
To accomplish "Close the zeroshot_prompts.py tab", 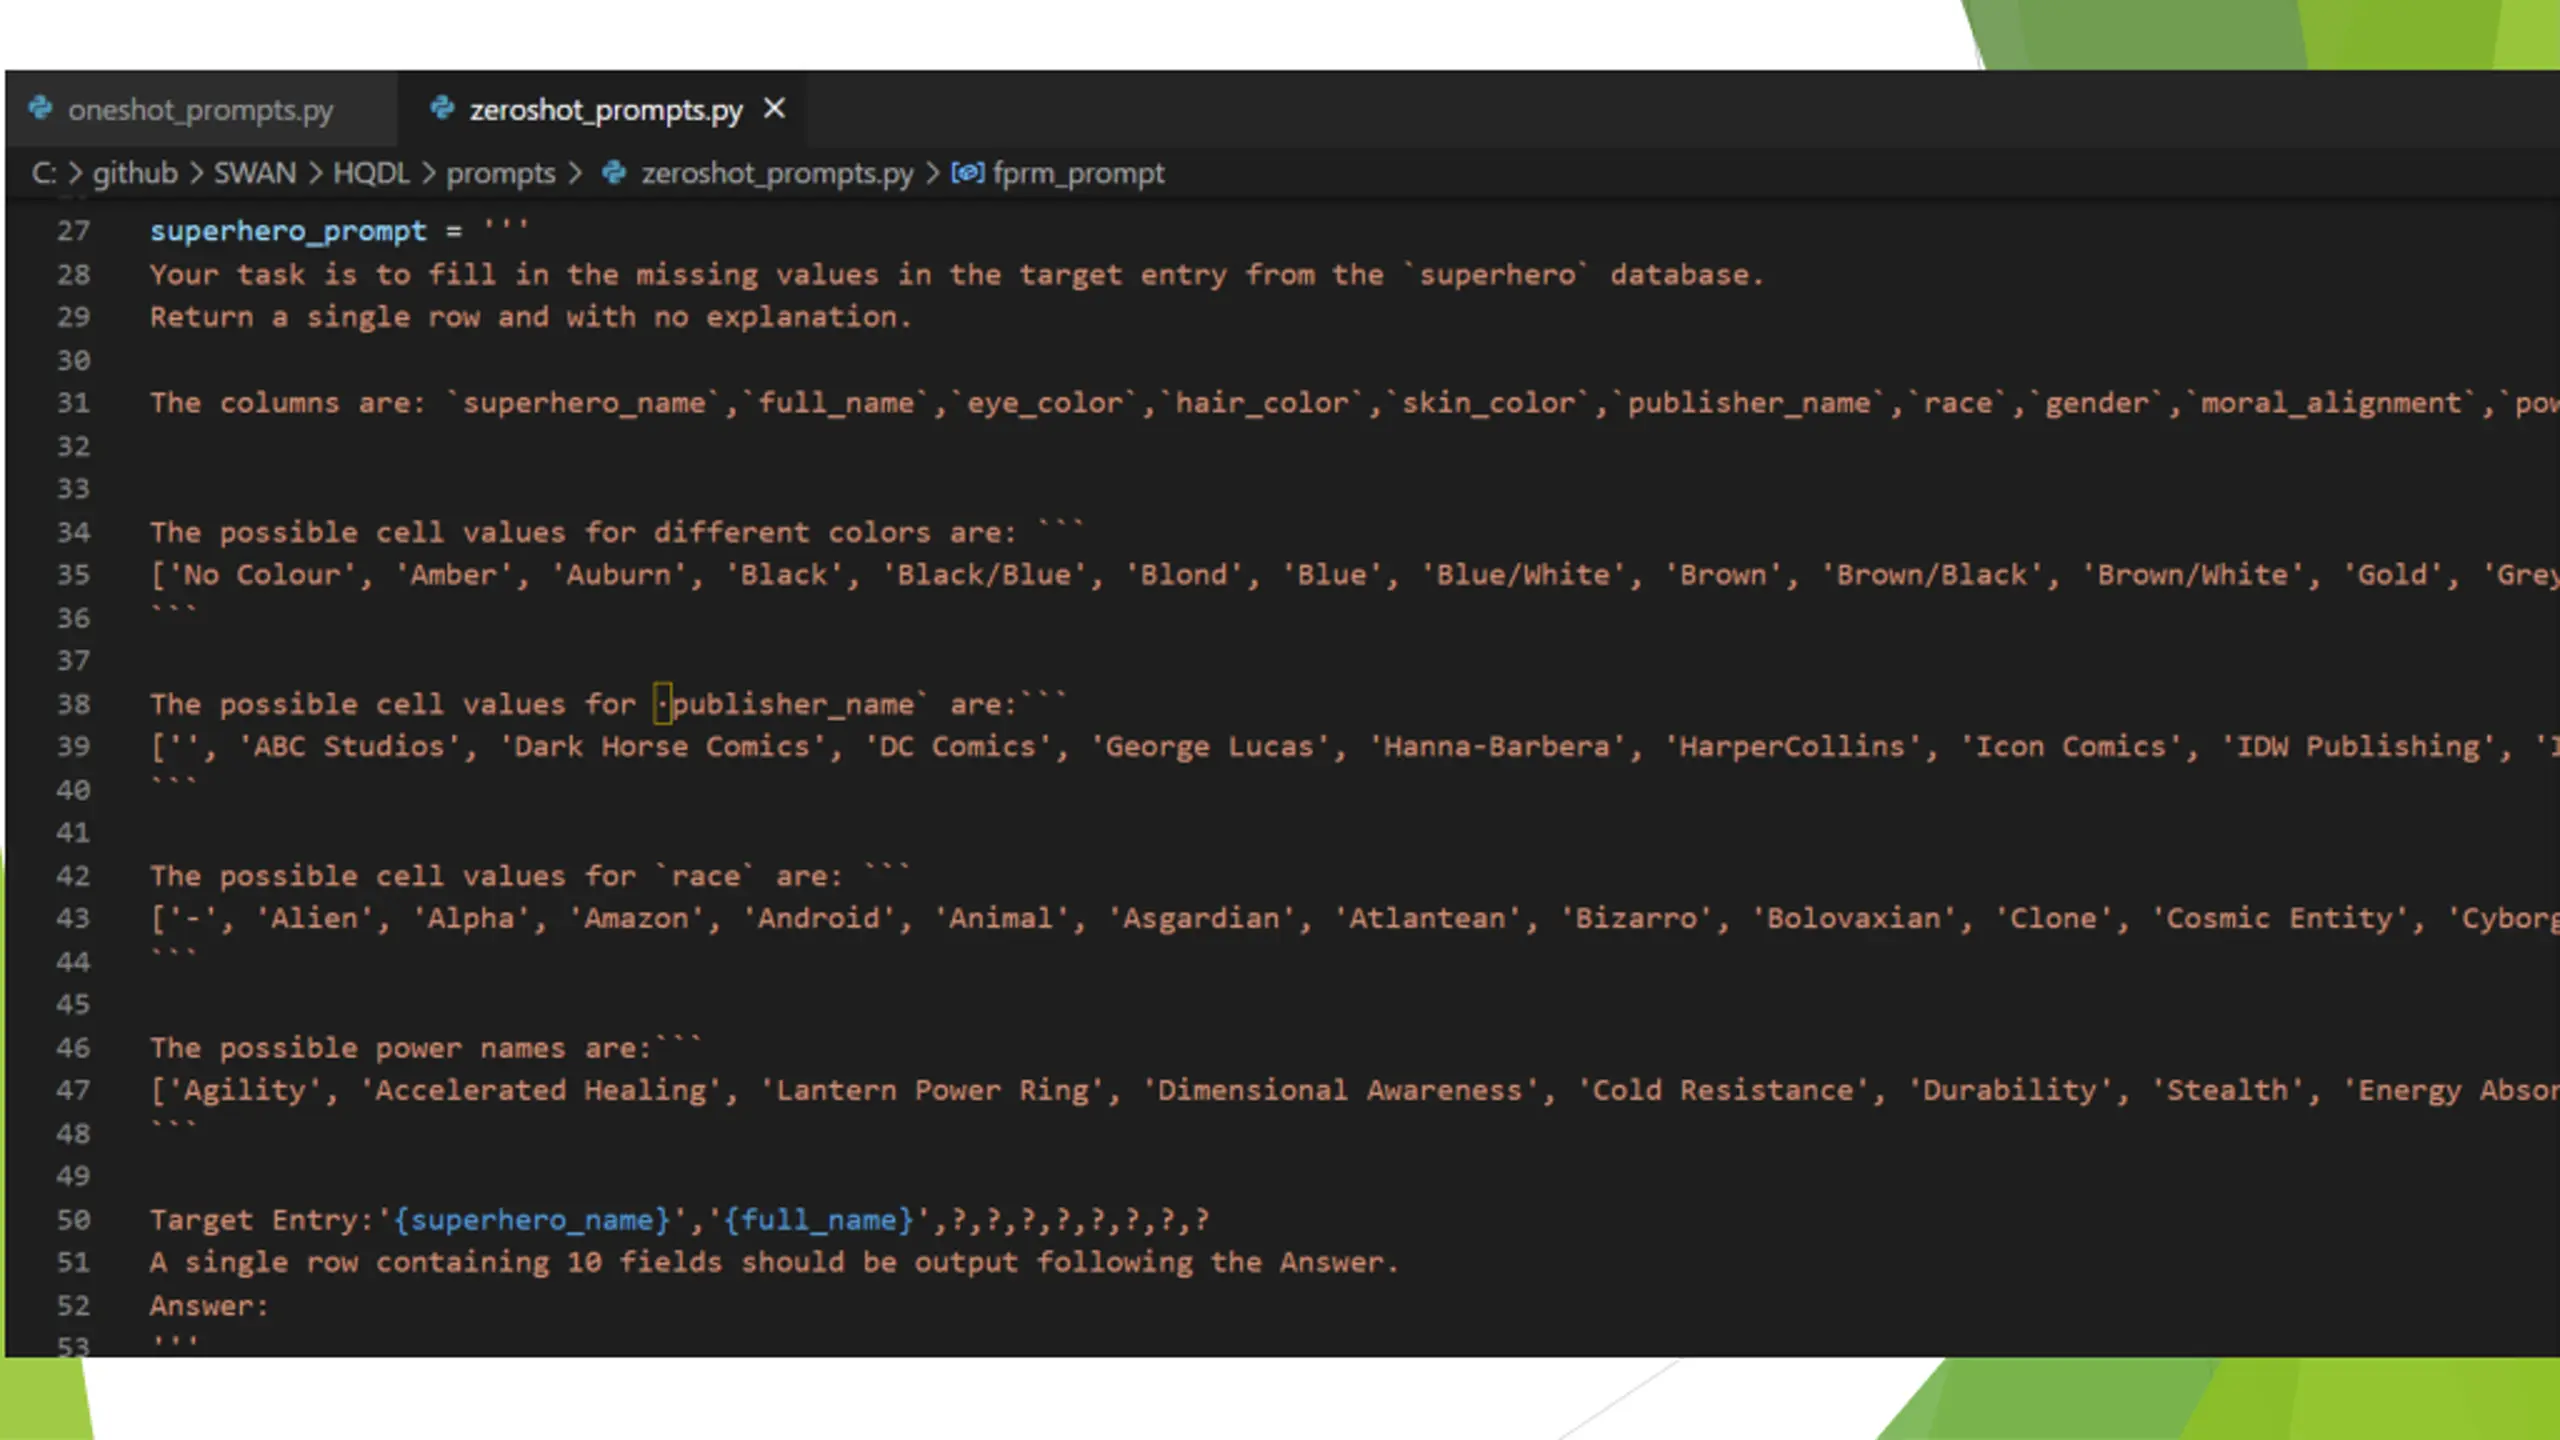I will (x=774, y=108).
